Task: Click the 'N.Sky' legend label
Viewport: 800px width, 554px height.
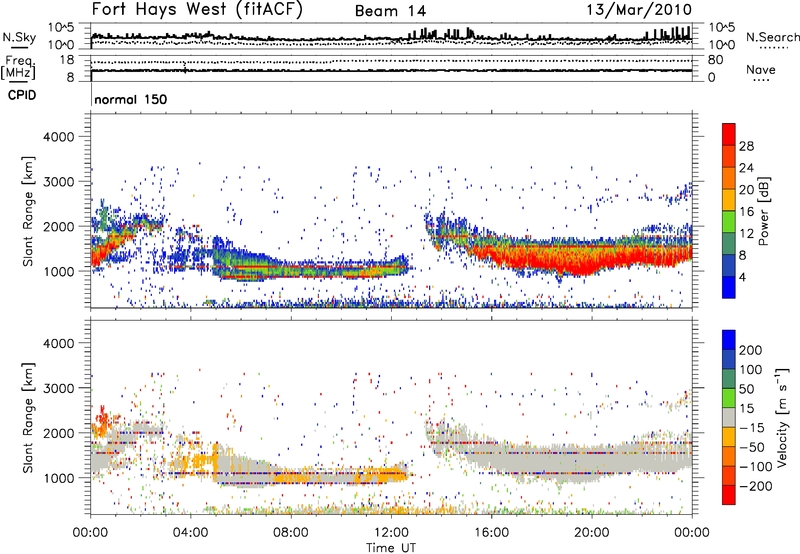Action: [19, 37]
